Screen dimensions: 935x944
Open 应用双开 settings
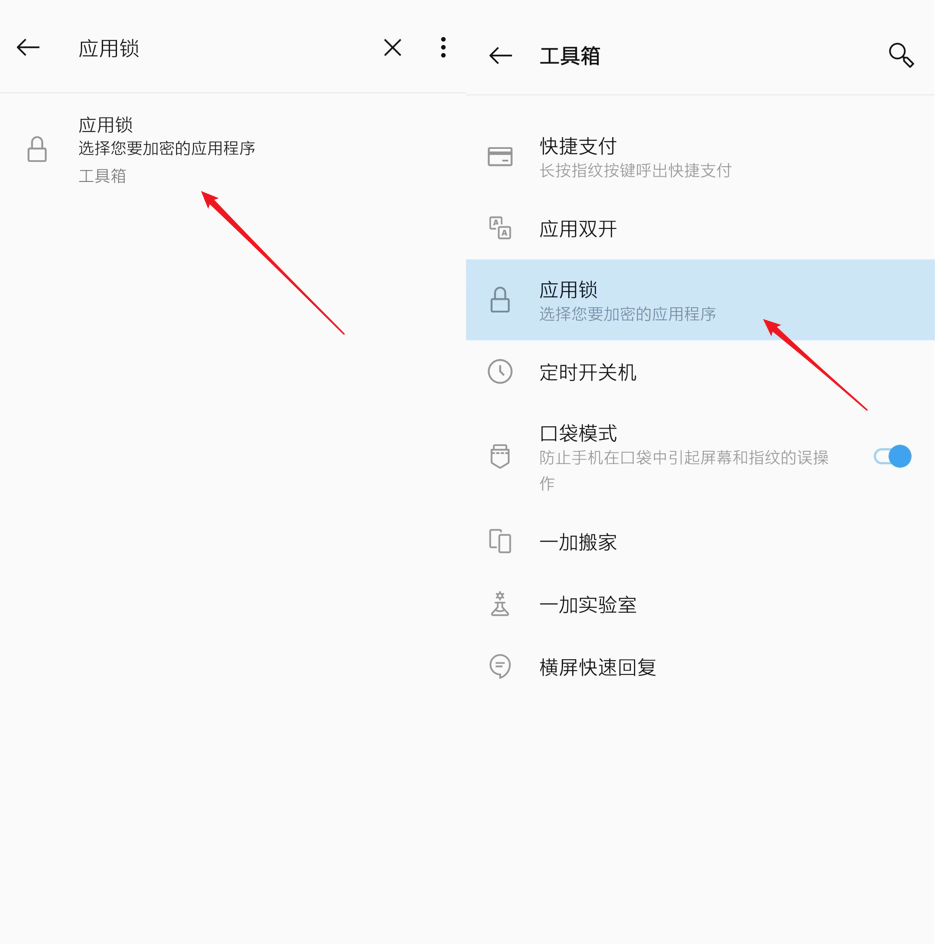(x=700, y=229)
